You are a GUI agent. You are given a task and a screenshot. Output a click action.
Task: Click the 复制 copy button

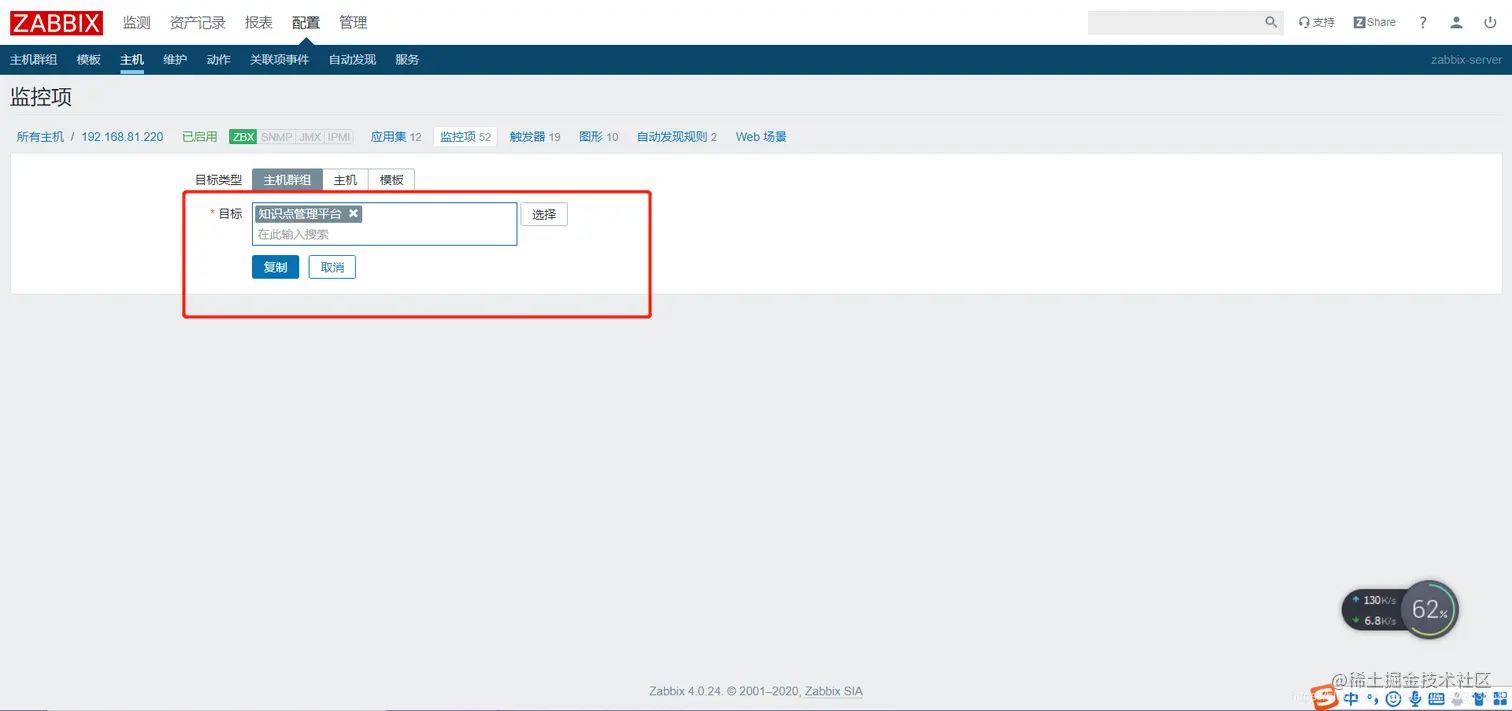click(x=275, y=267)
